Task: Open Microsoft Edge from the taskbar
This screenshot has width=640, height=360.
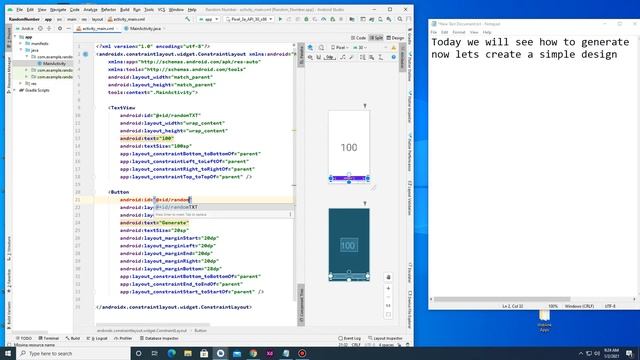Action: tap(171, 353)
